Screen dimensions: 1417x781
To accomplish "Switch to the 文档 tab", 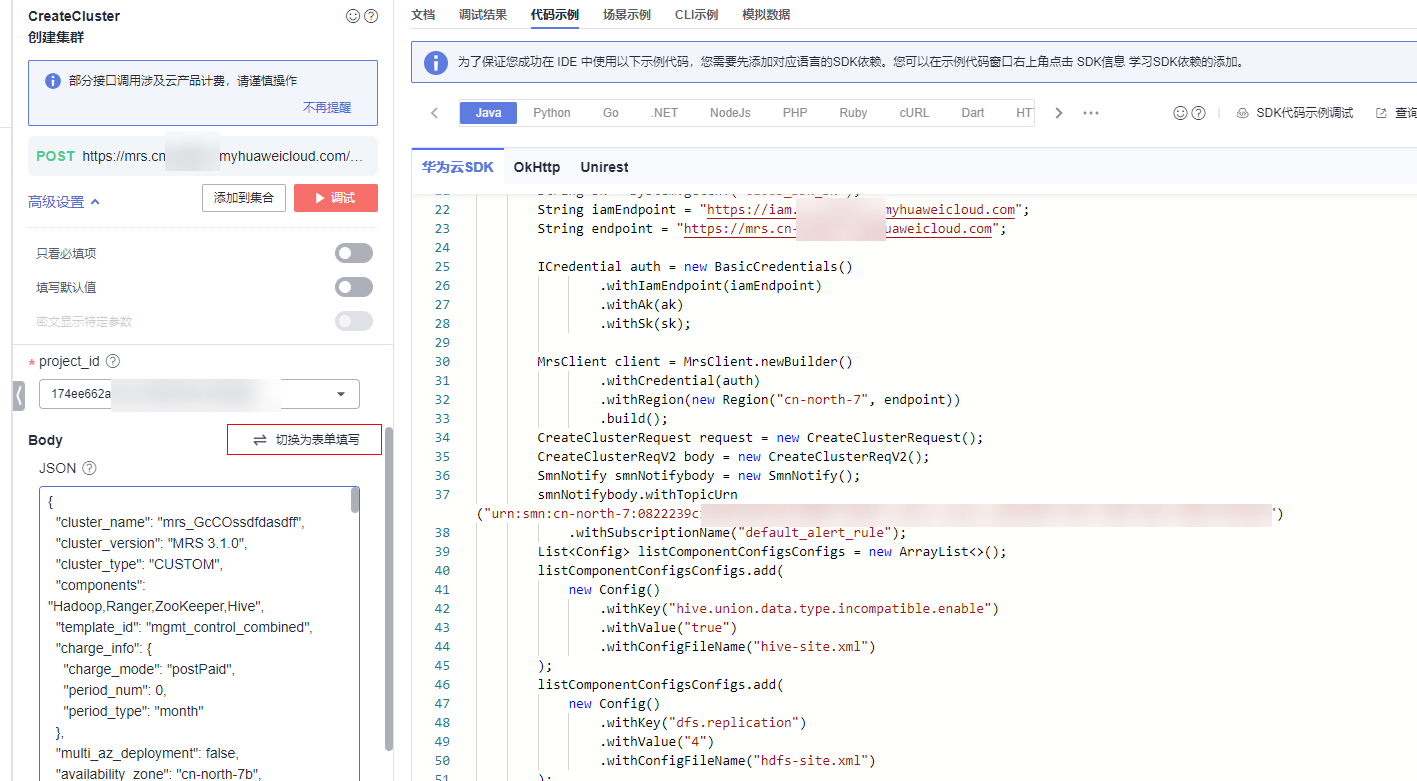I will (x=423, y=15).
